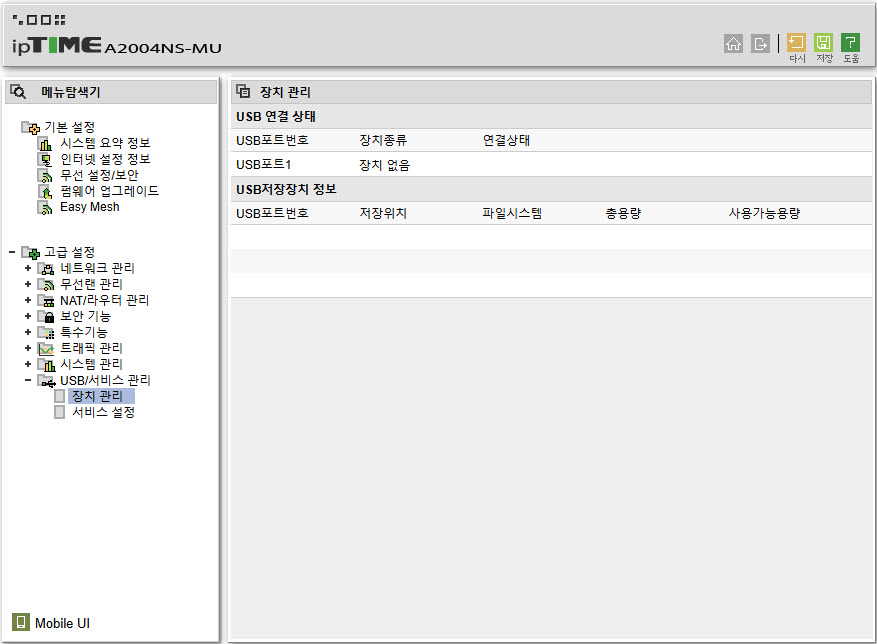877x644 pixels.
Task: Expand the 보안 기능 node
Action: [28, 316]
